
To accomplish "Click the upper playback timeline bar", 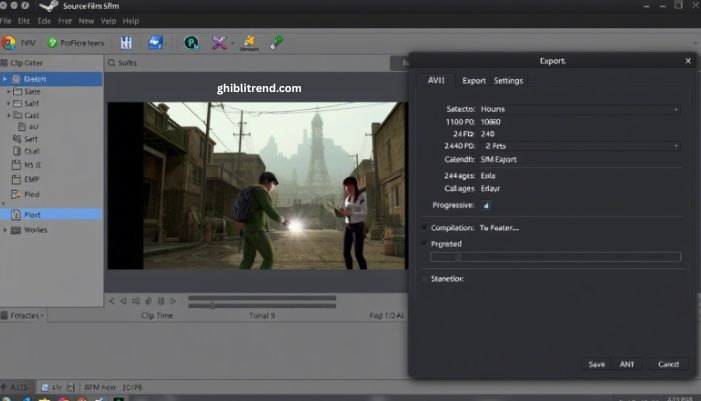I will pyautogui.click(x=262, y=298).
